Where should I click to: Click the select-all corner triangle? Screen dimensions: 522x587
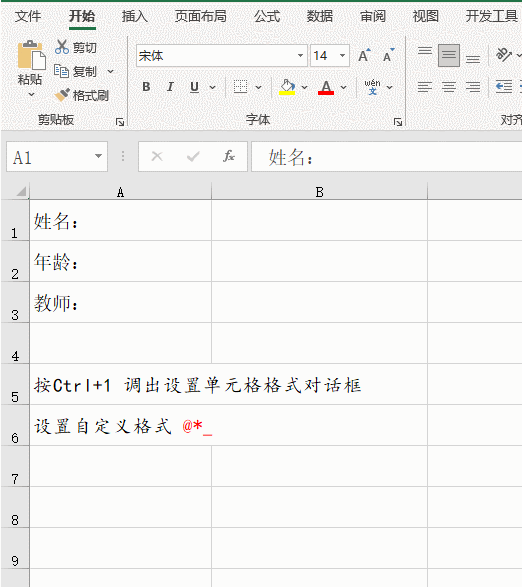(x=21, y=191)
